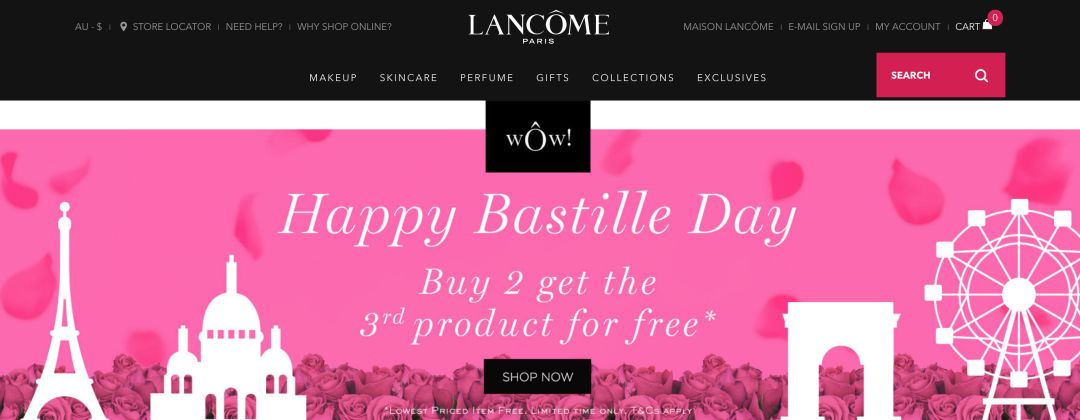Open the Exclusives menu

731,78
